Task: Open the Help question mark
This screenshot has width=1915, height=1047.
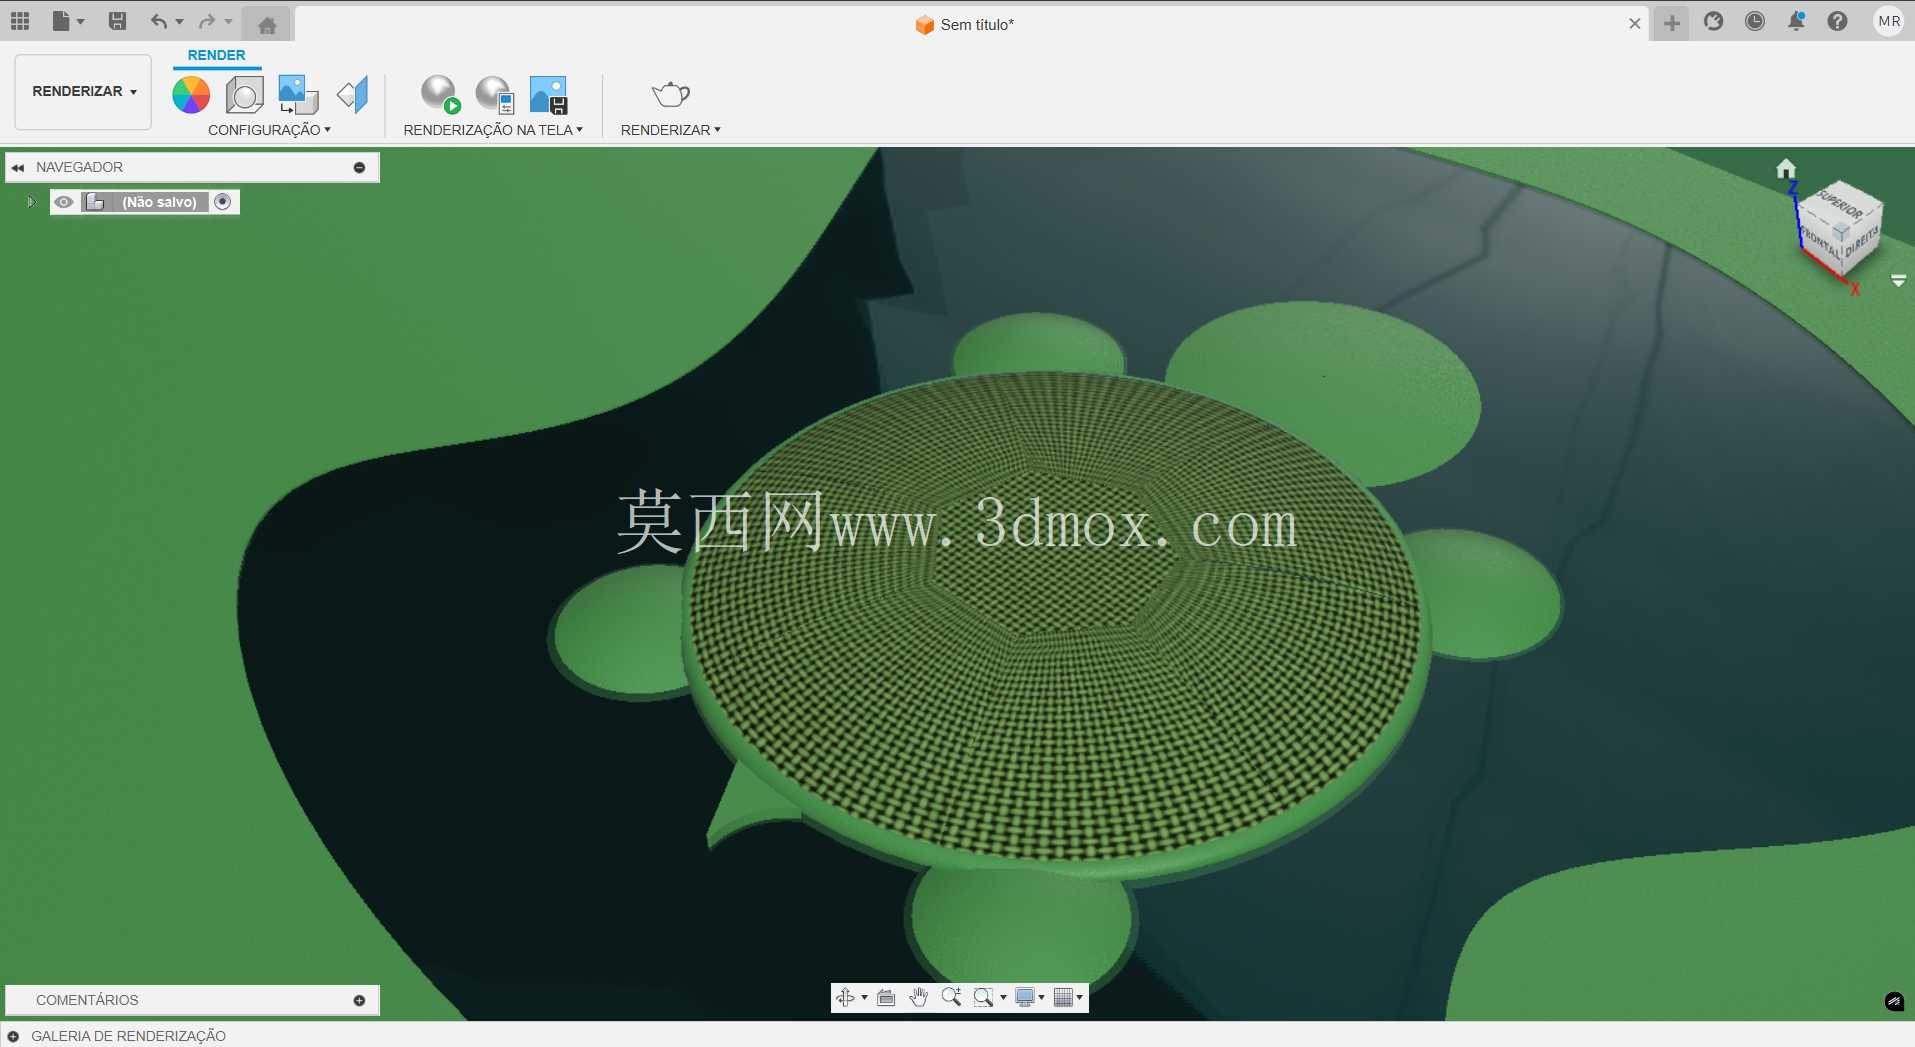Action: pos(1837,21)
